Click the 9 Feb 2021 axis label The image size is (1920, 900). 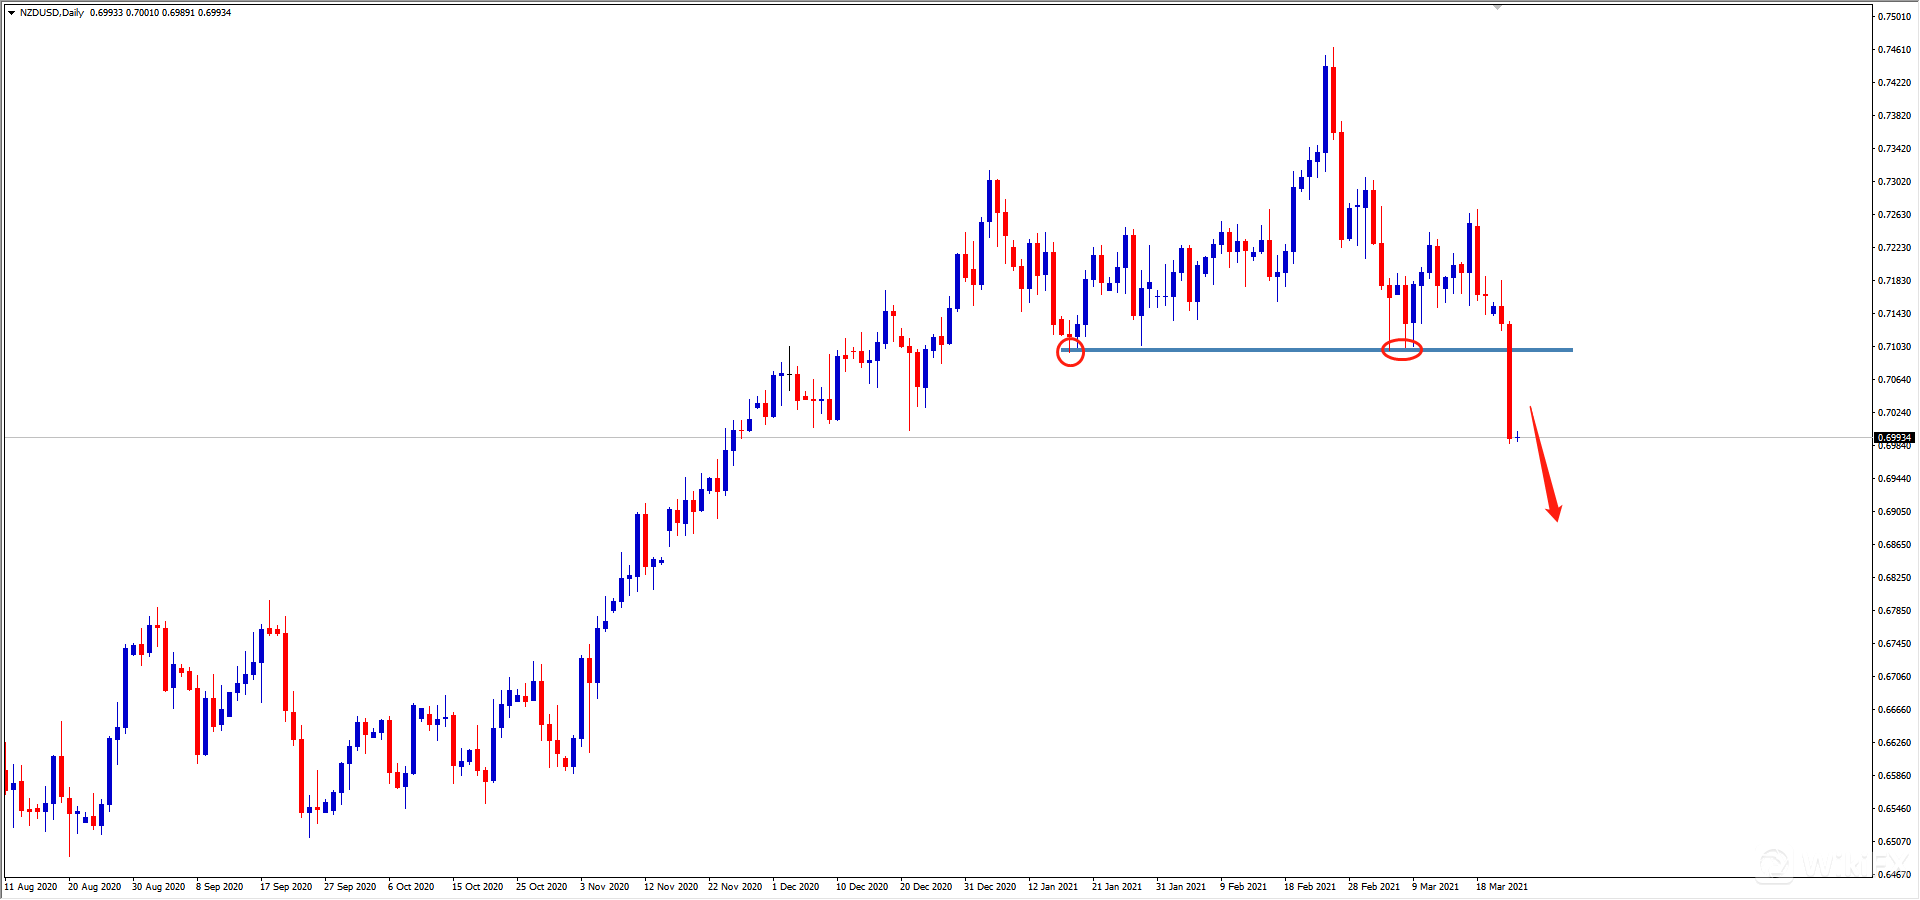(x=1242, y=887)
